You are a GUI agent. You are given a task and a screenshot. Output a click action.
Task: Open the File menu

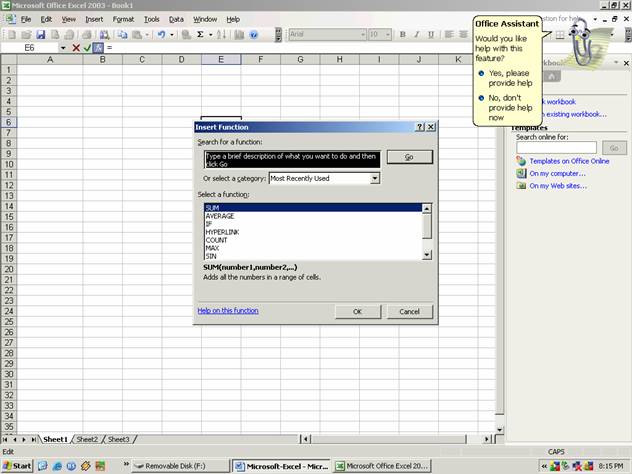click(x=26, y=19)
